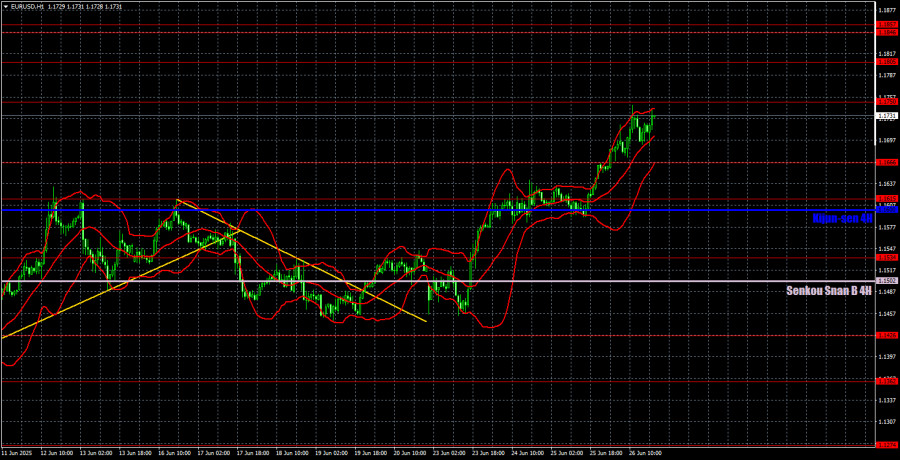Click the 17 Jun 18:00 time label
Screen dimensions: 900x460
255,453
